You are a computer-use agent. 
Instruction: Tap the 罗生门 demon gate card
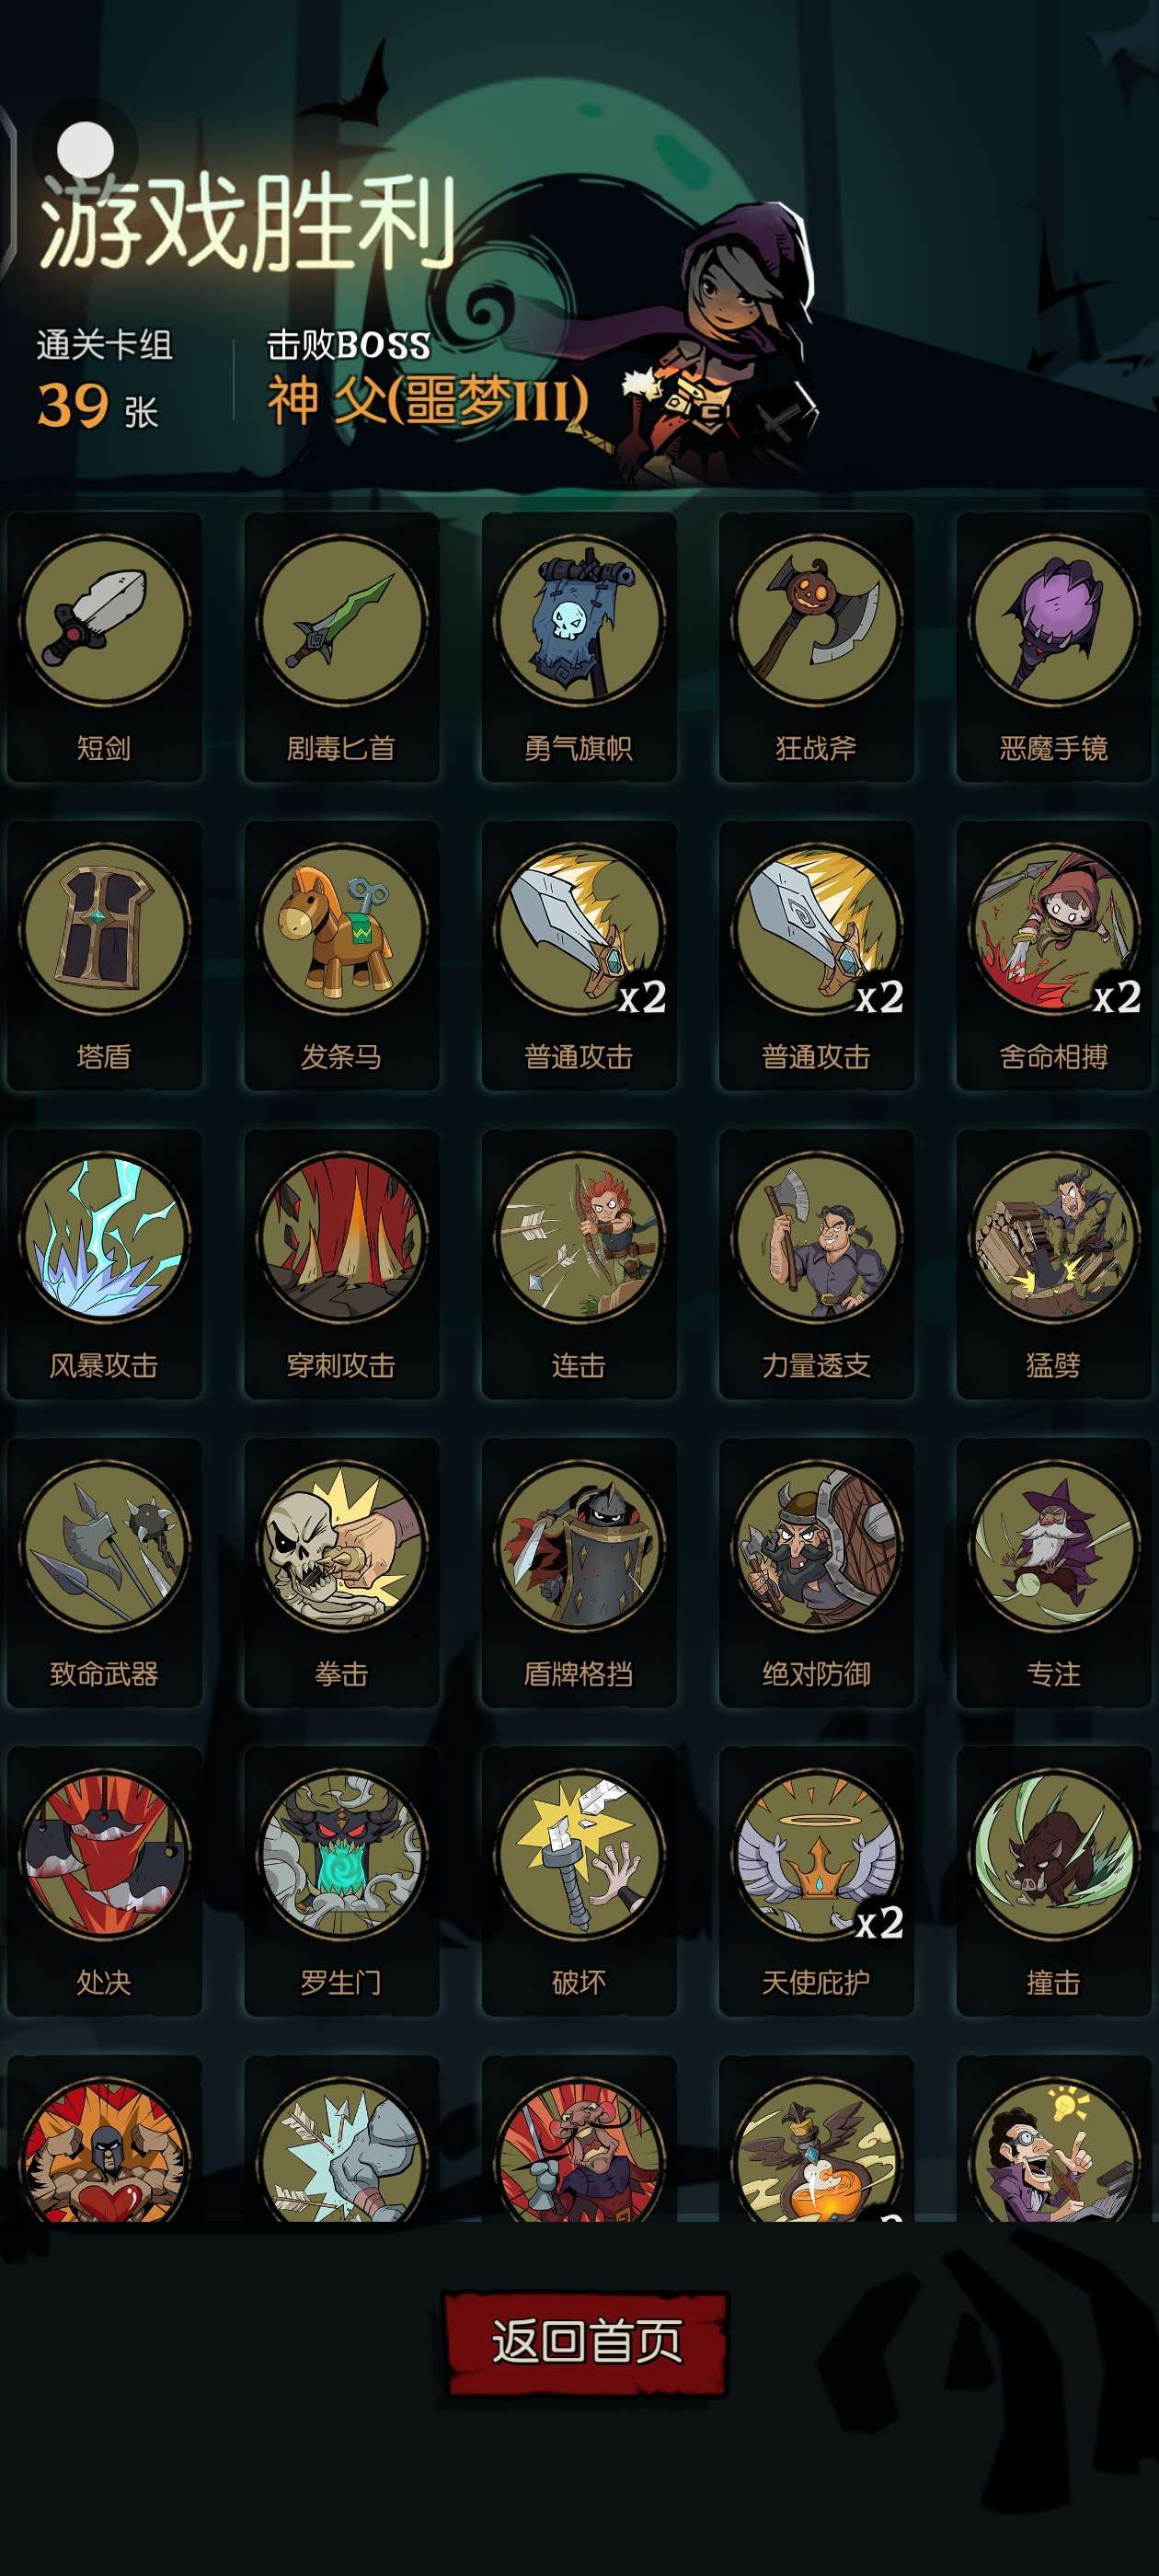(341, 1881)
